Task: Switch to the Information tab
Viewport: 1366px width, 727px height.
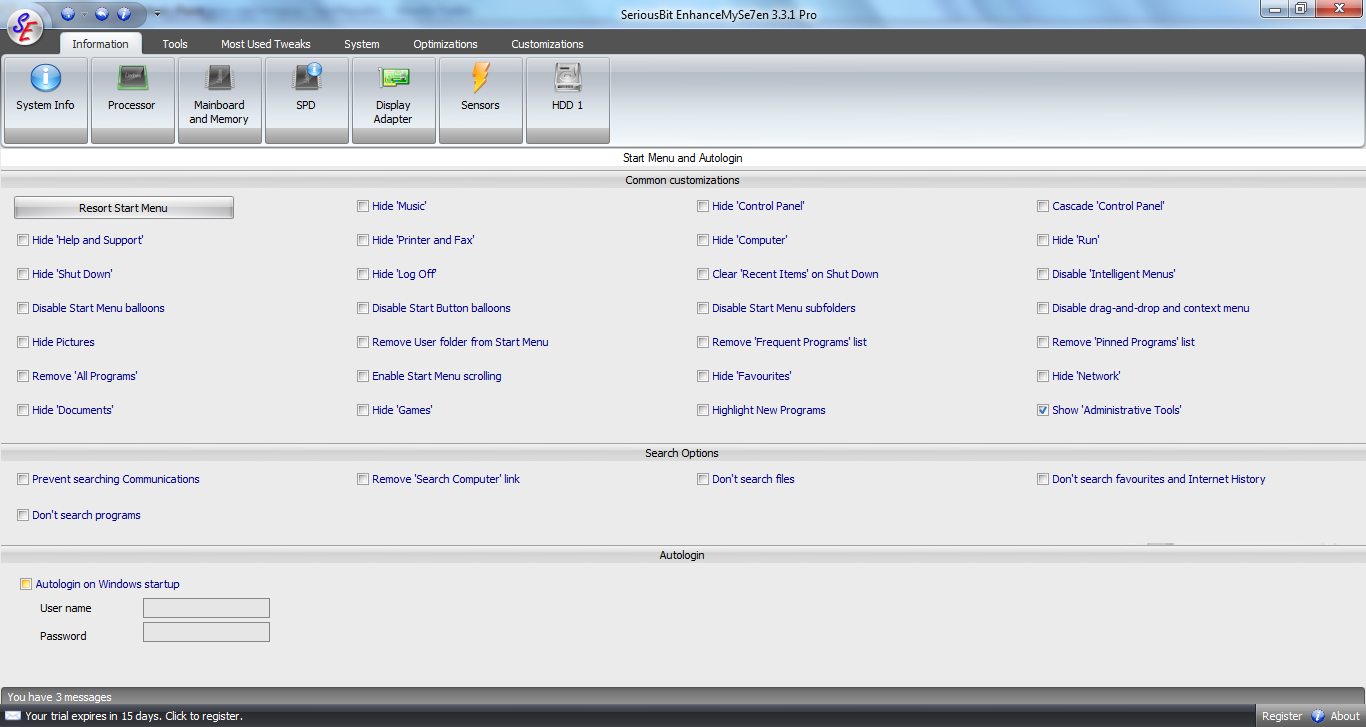Action: [x=100, y=44]
